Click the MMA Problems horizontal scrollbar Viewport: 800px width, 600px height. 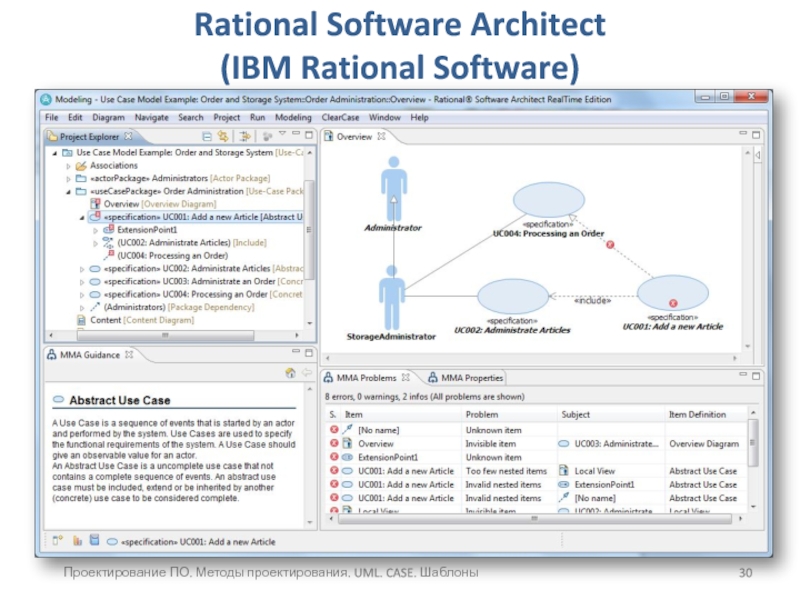tap(535, 518)
